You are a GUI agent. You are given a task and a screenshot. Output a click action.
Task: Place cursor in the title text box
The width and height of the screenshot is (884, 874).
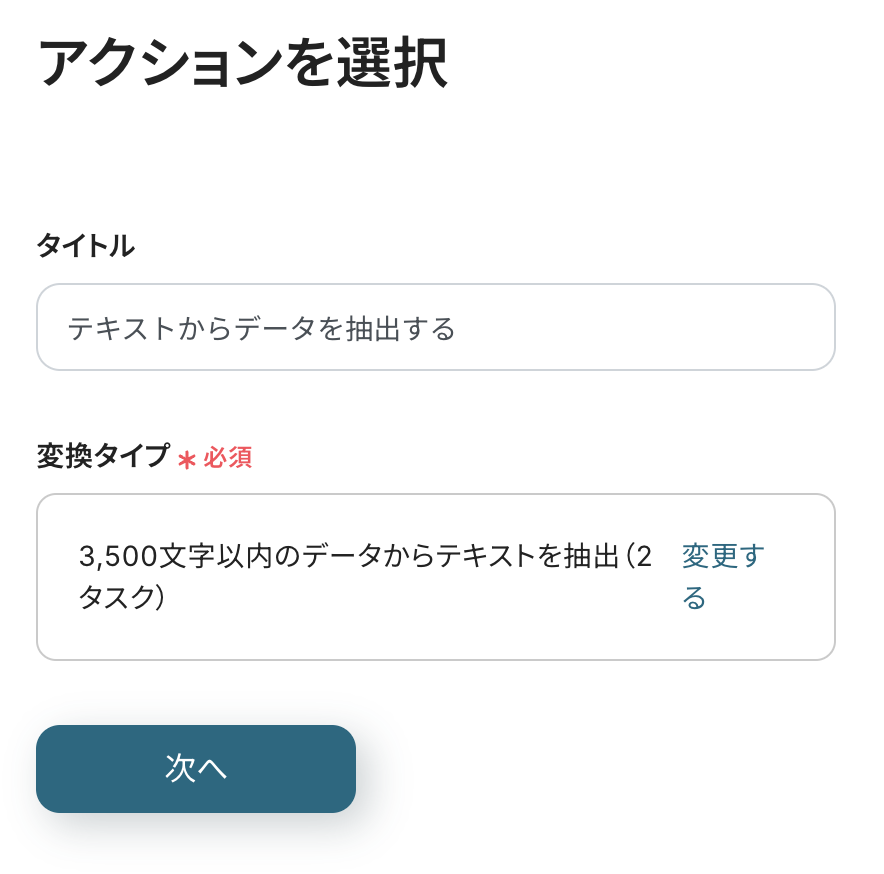tap(435, 328)
